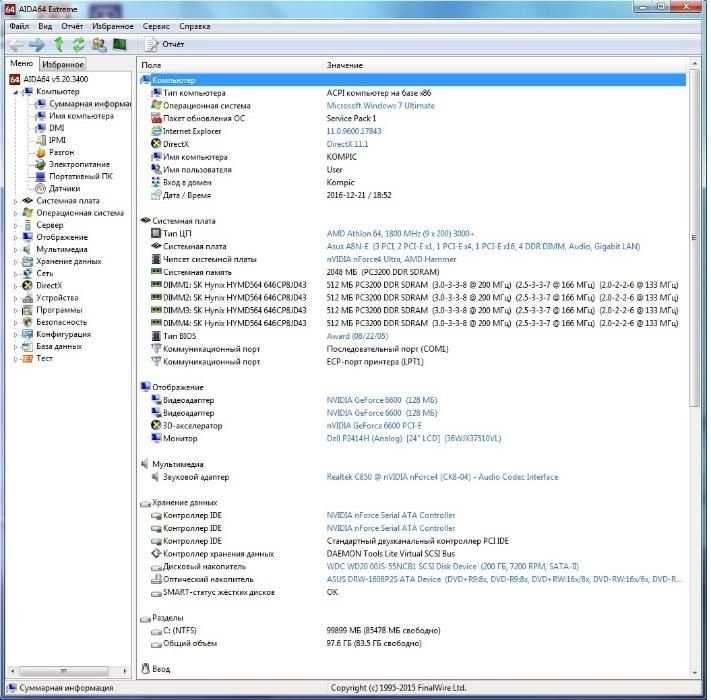The width and height of the screenshot is (711, 700).
Task: Click the Refresh toolbar icon
Action: [78, 44]
